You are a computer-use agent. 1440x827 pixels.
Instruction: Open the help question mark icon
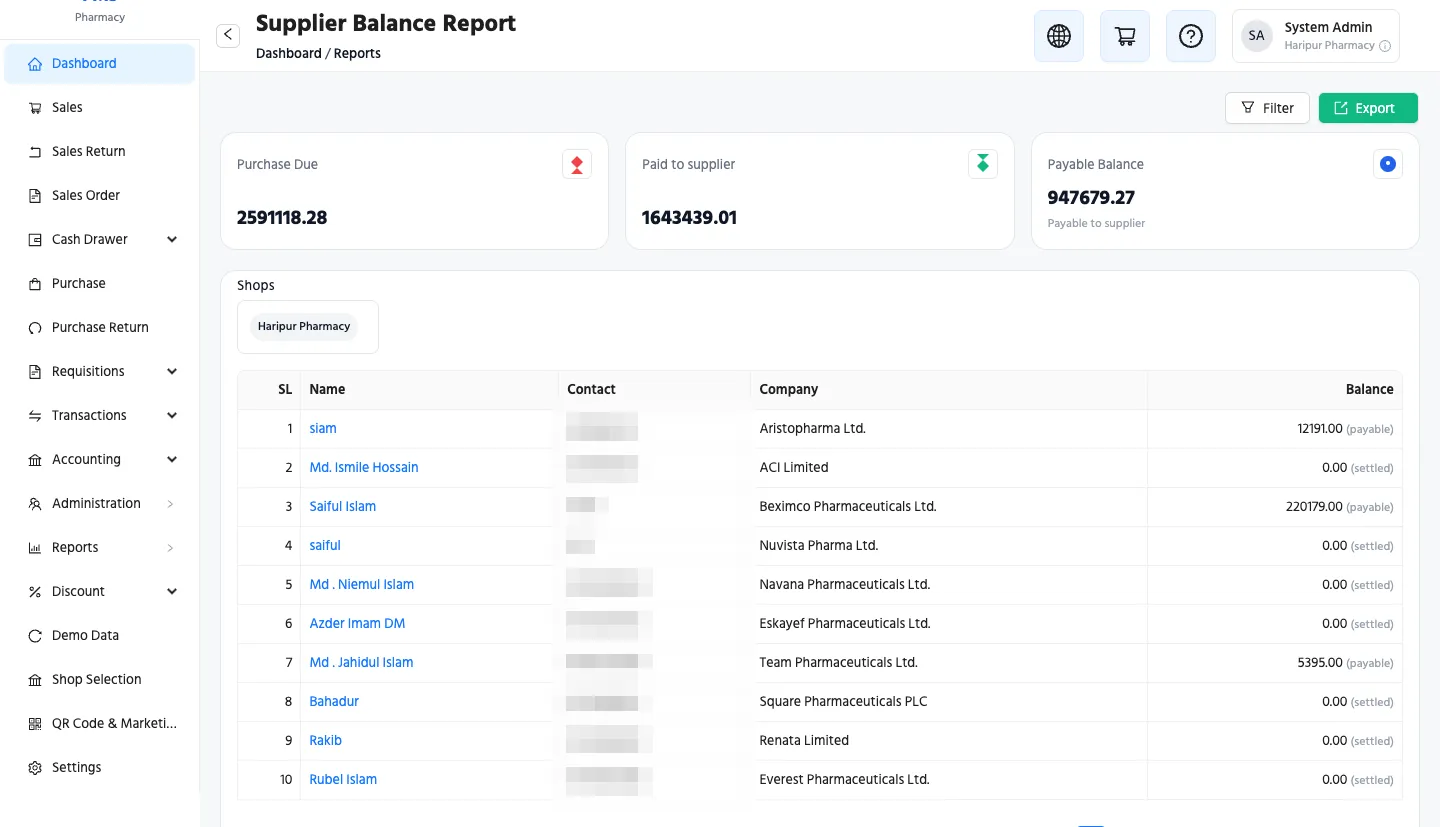tap(1191, 36)
